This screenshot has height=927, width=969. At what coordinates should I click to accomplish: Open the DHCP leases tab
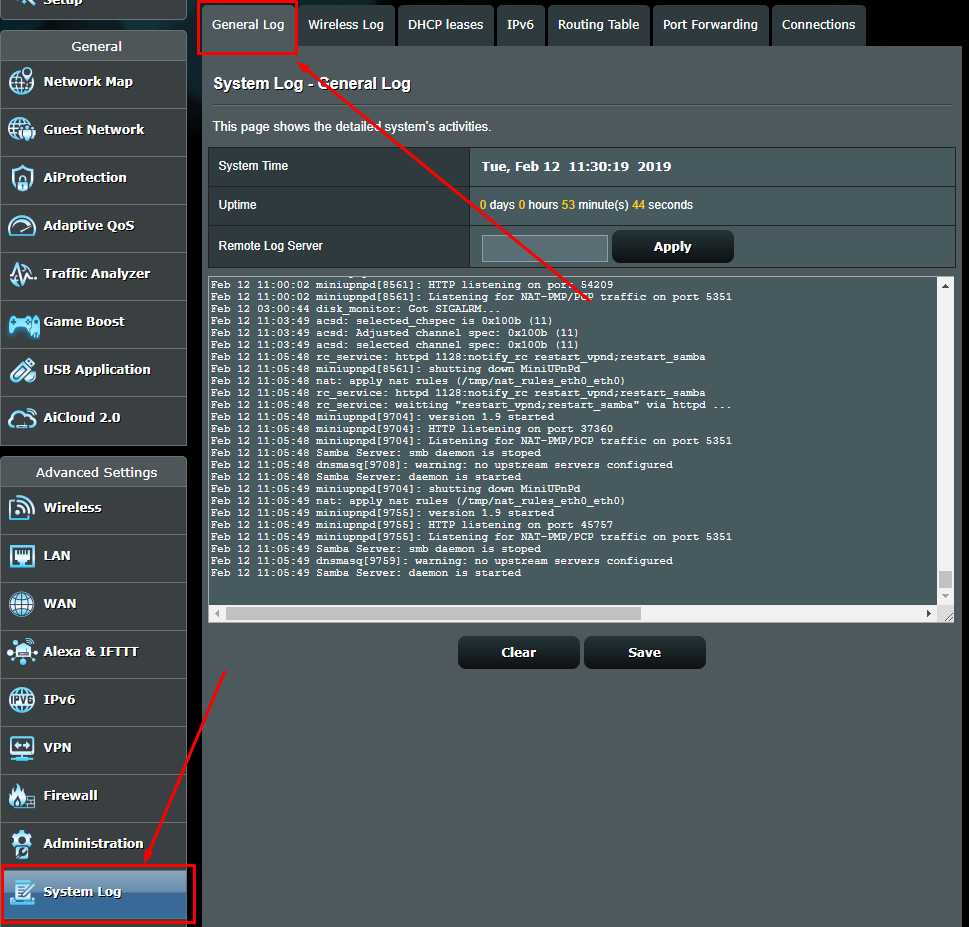pos(445,25)
